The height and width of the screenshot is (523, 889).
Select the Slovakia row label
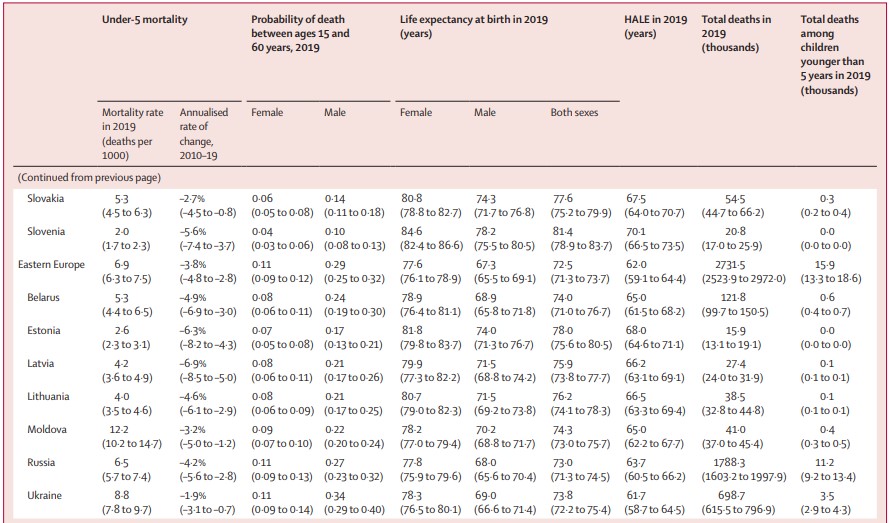[x=46, y=198]
